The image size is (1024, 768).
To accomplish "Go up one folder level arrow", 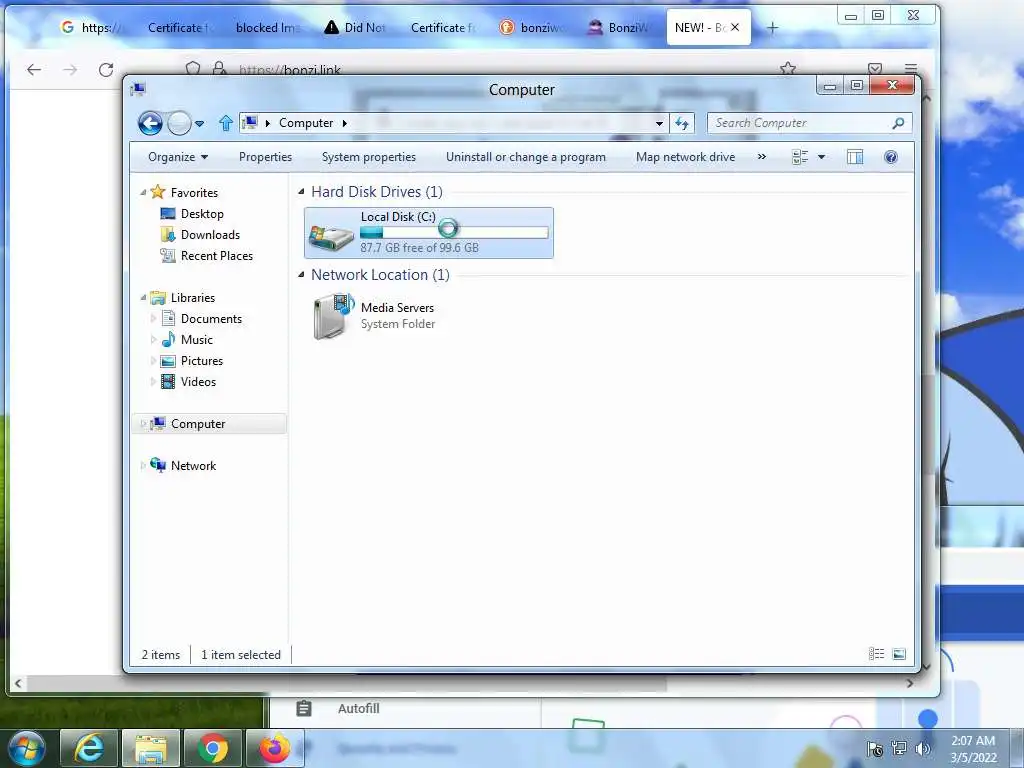I will 226,123.
